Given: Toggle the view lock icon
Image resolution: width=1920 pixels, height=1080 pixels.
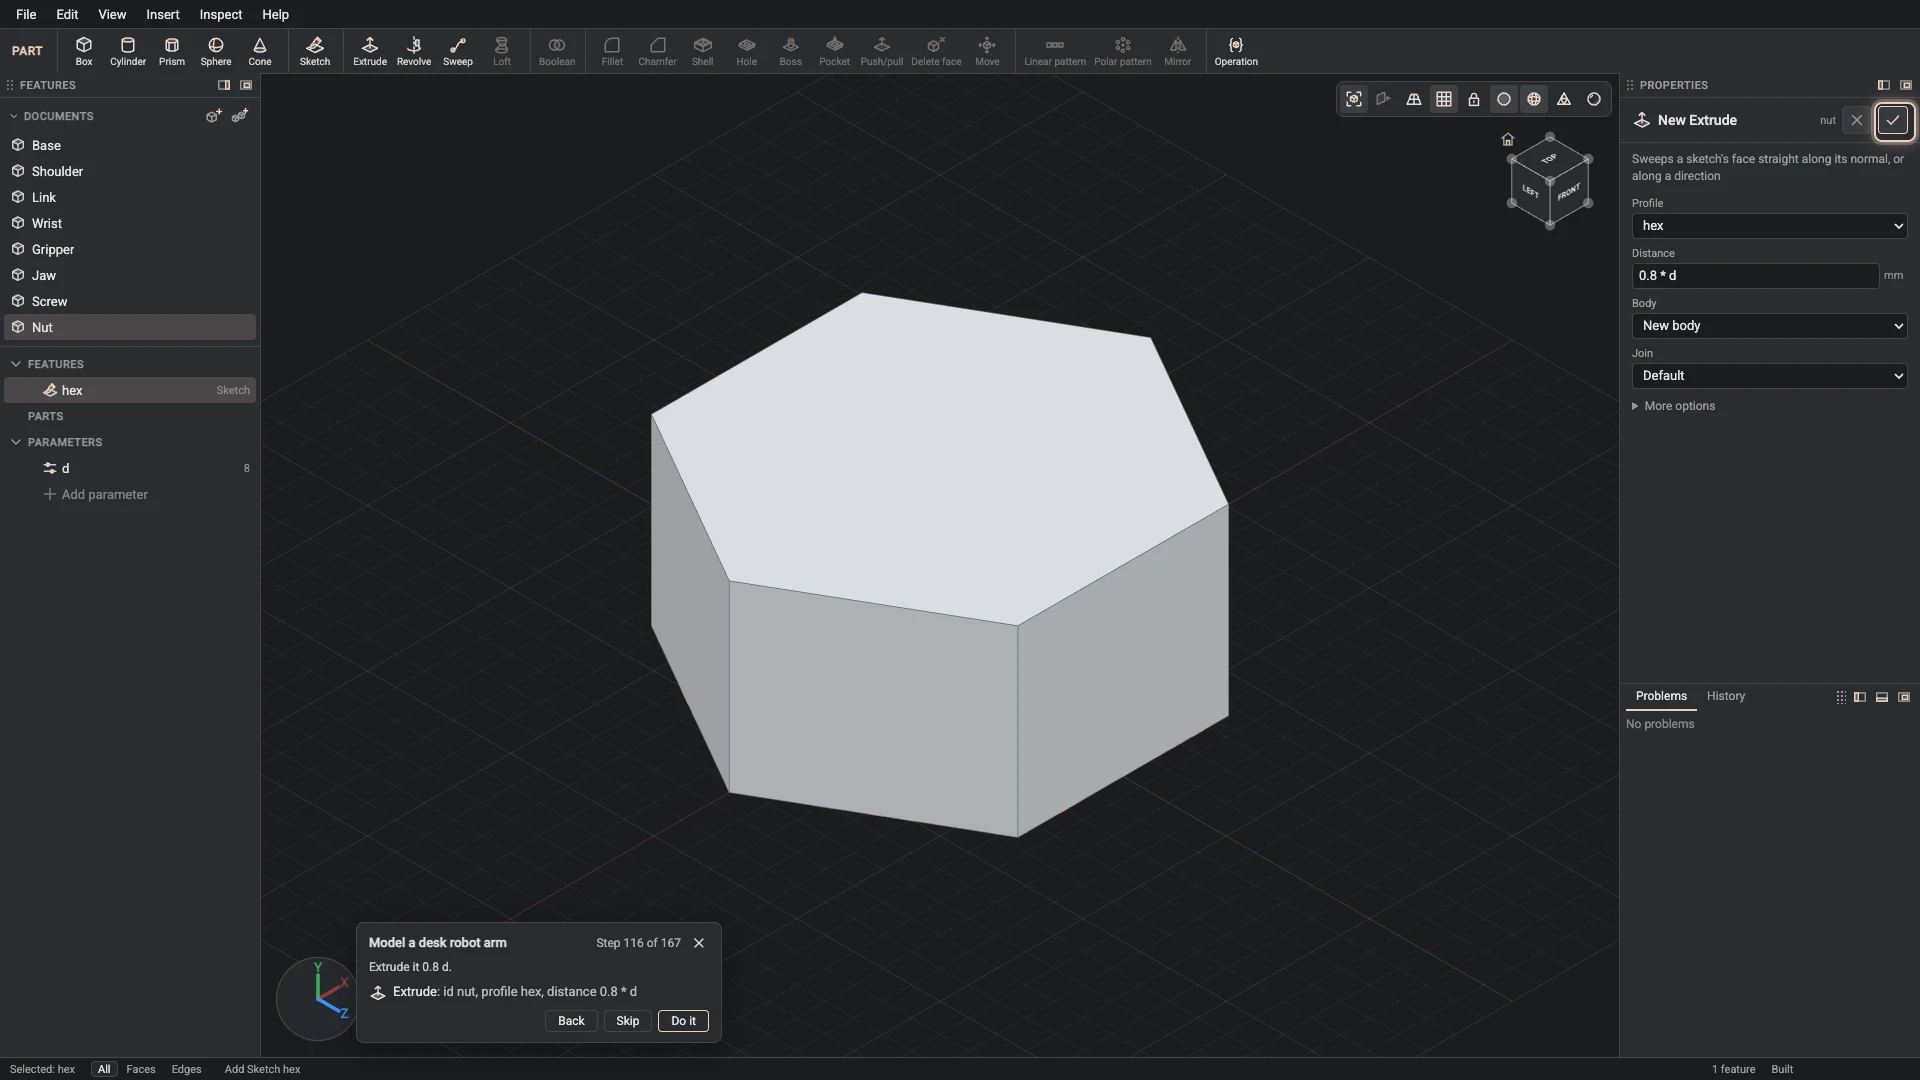Looking at the screenshot, I should click(1474, 99).
